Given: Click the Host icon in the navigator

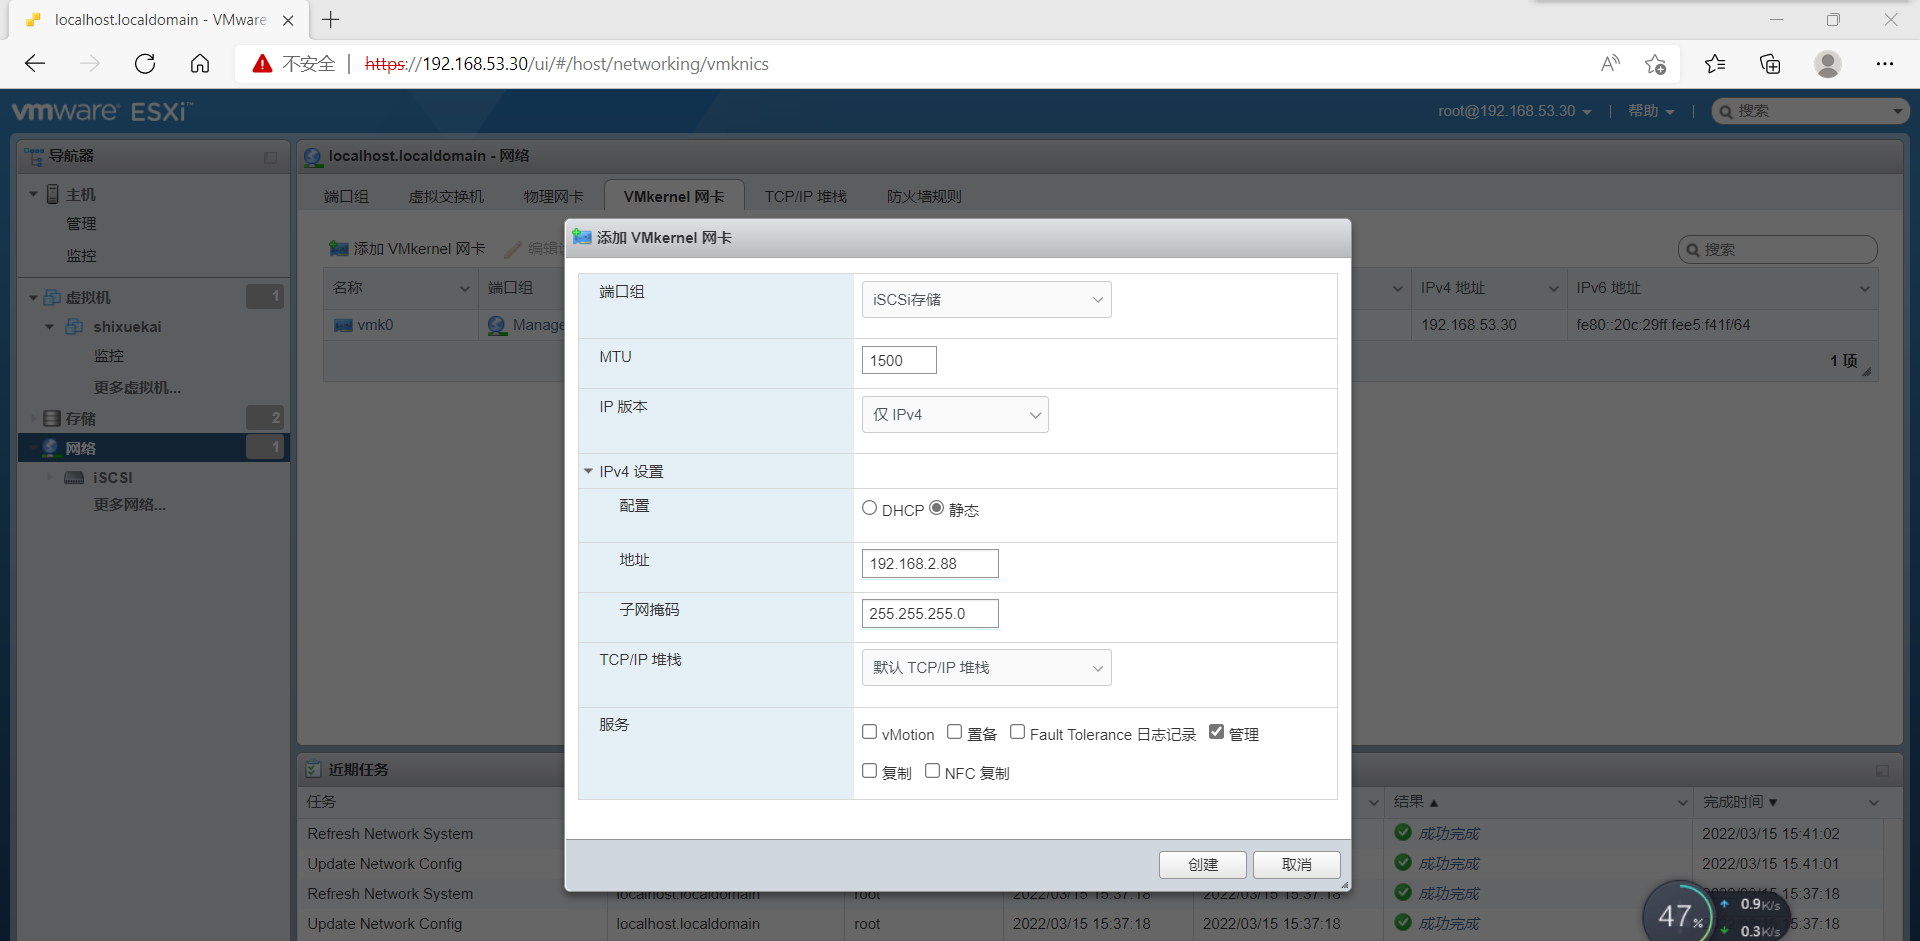Looking at the screenshot, I should coord(53,194).
